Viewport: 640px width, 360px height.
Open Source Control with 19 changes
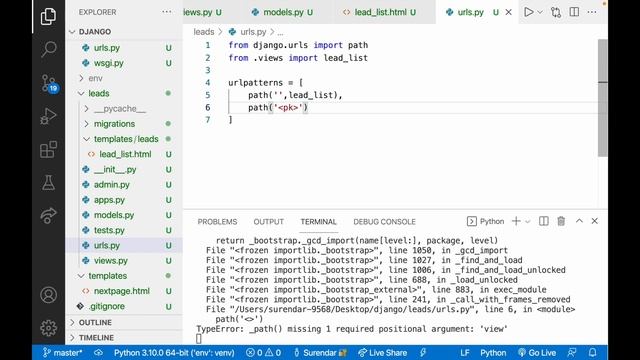coord(49,83)
